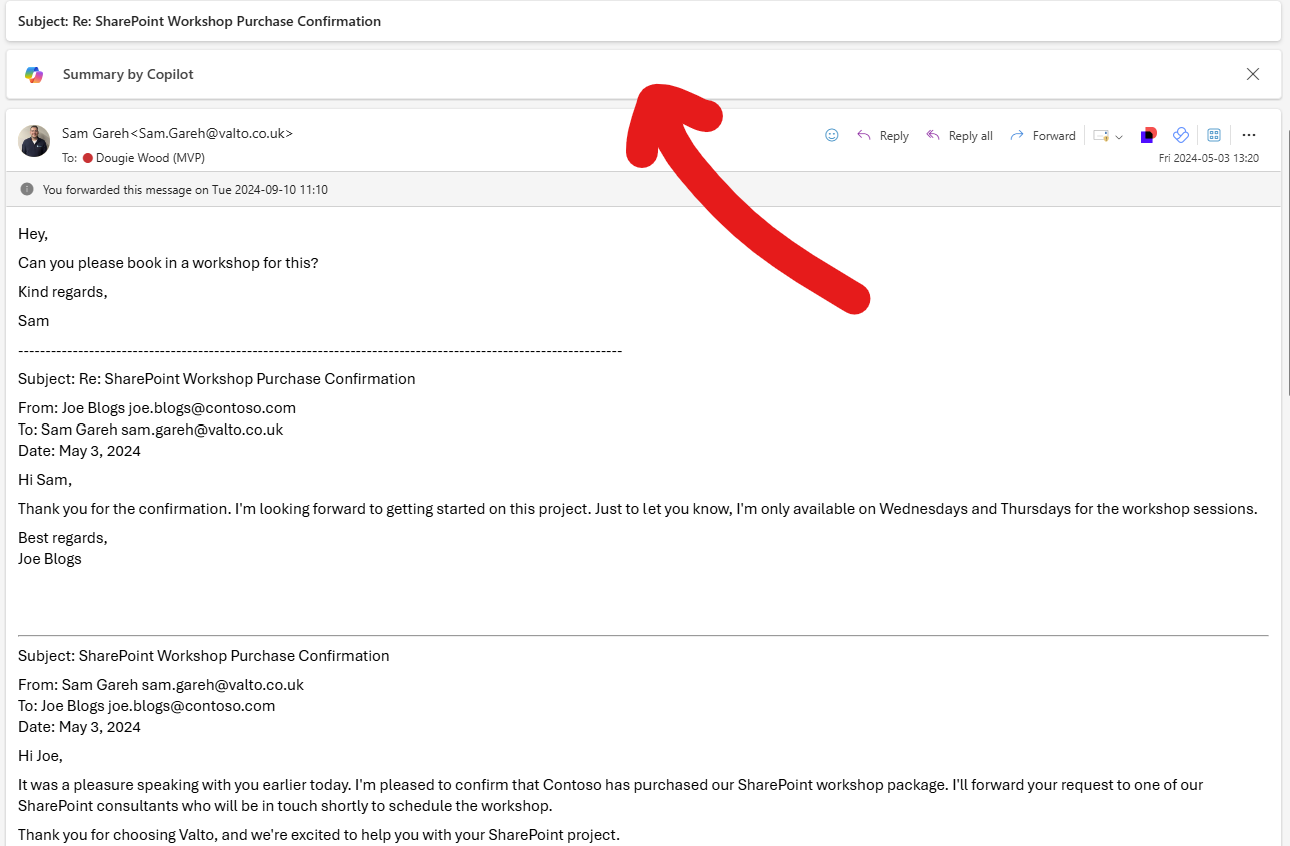The image size is (1290, 846).
Task: Close the Summary by Copilot panel
Action: click(x=1252, y=74)
